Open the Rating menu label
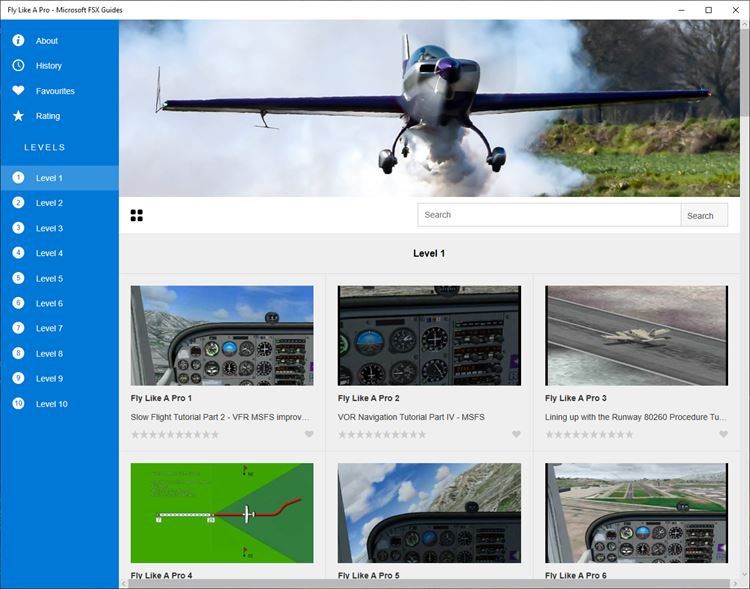 click(48, 116)
